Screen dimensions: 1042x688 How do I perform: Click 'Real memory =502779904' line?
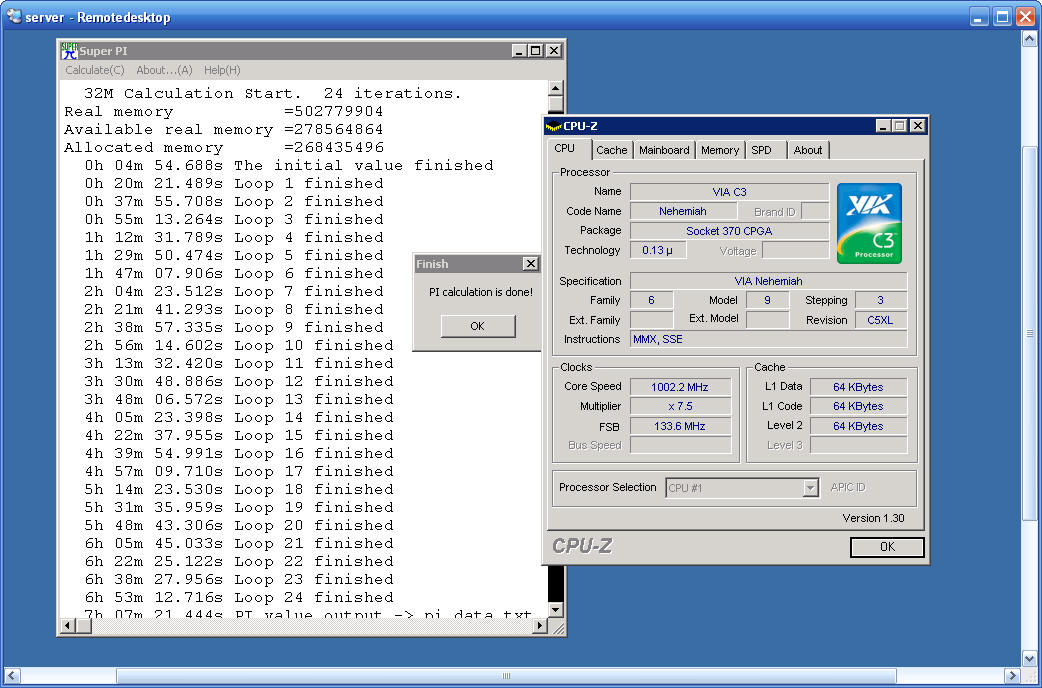(224, 112)
